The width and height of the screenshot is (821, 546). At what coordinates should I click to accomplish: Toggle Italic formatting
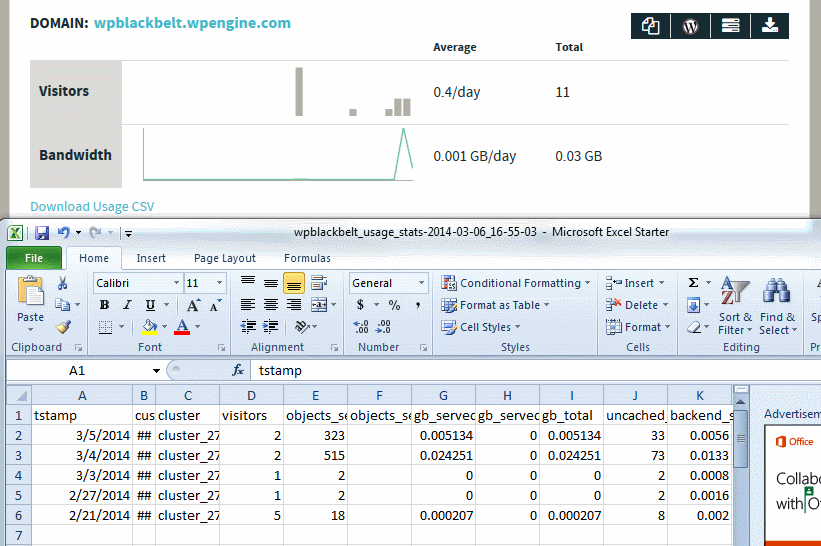click(127, 305)
